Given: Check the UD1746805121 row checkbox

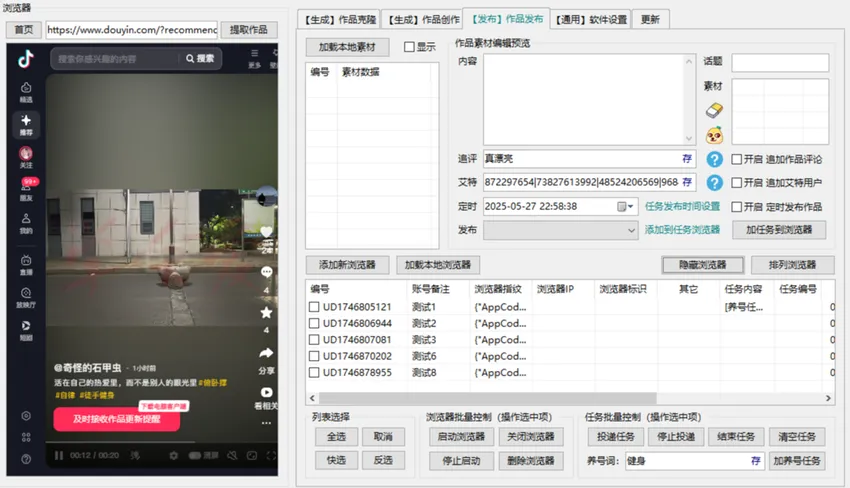Looking at the screenshot, I should (314, 307).
